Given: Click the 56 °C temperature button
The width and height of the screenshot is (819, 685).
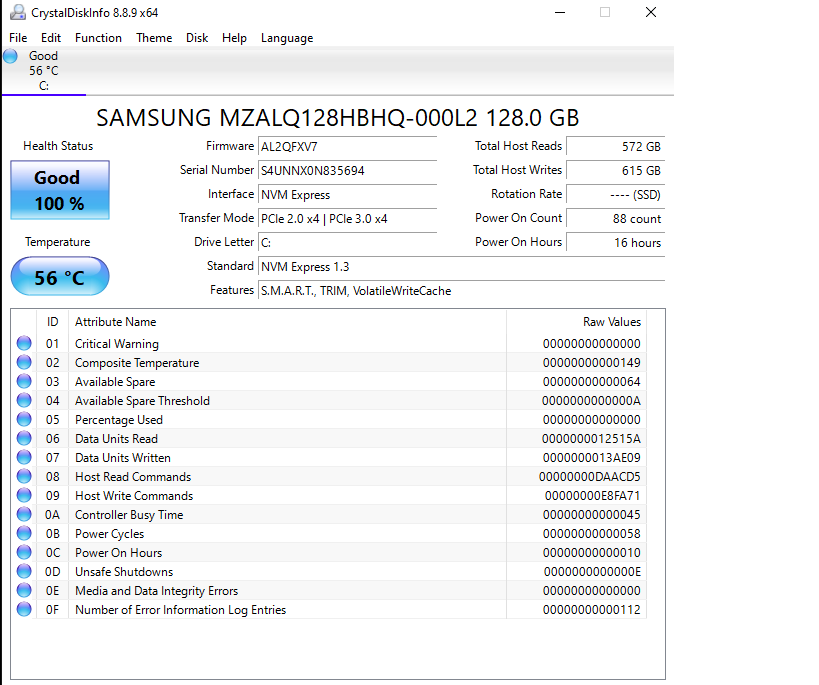Looking at the screenshot, I should (x=59, y=277).
